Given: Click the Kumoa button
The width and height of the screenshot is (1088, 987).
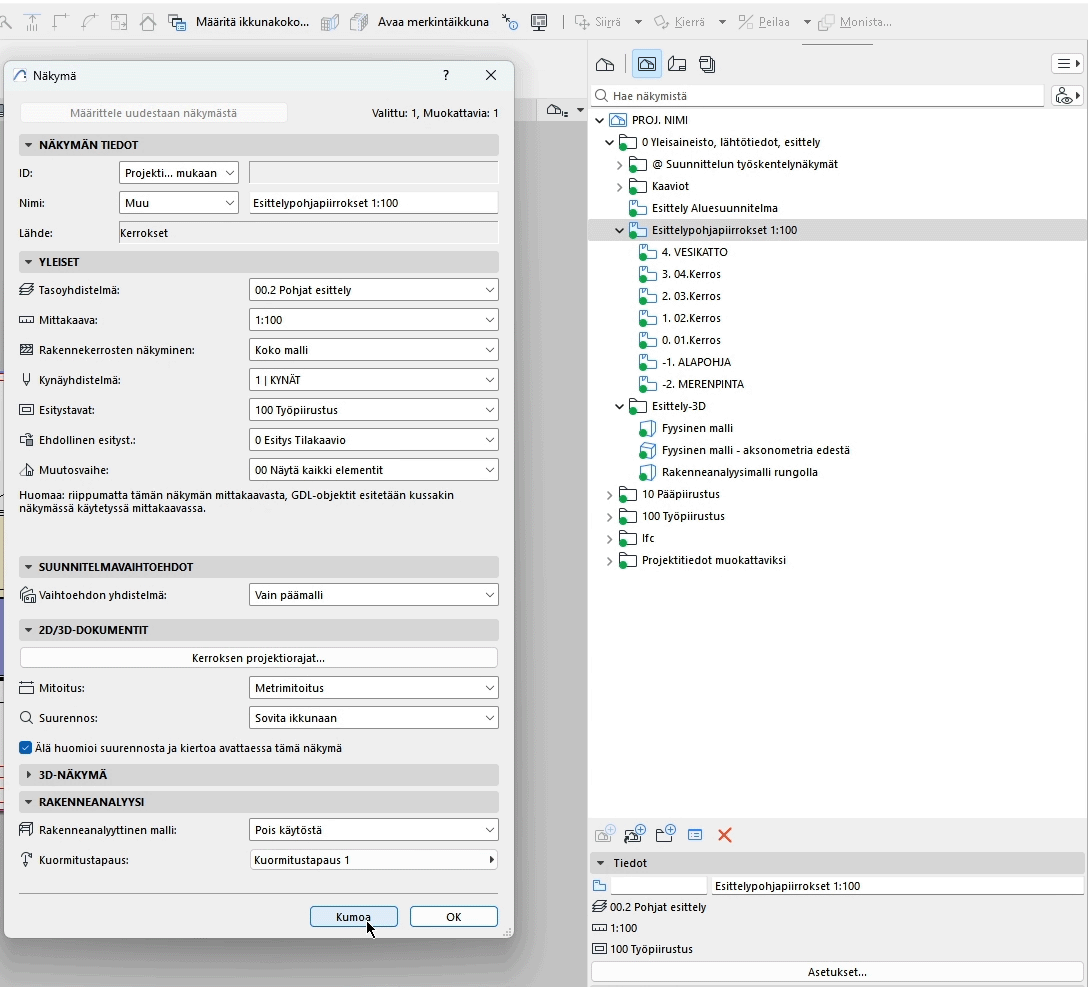Looking at the screenshot, I should coord(354,916).
